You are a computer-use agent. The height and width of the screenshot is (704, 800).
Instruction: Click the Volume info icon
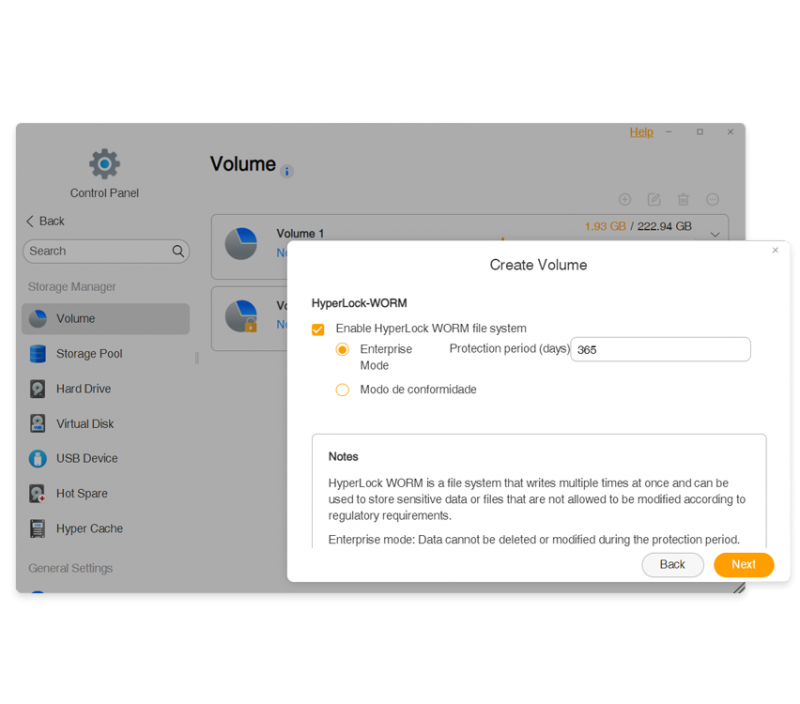tap(287, 172)
